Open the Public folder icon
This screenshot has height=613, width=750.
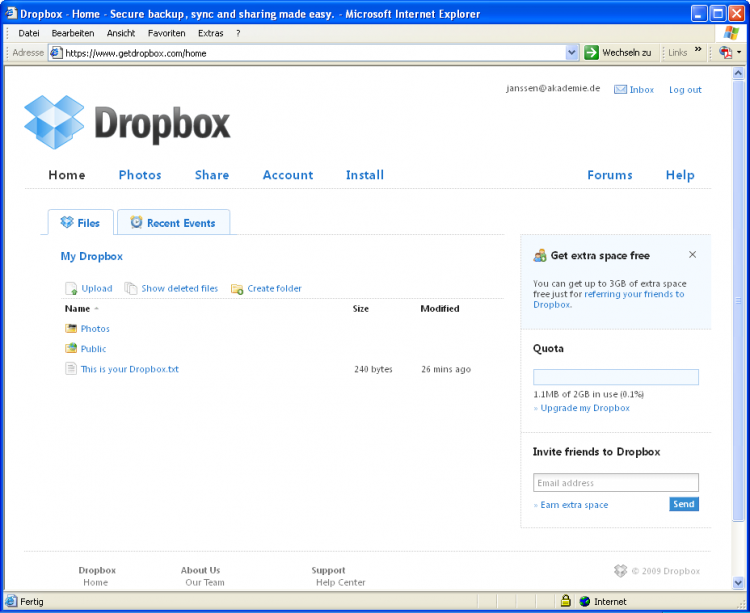click(71, 349)
